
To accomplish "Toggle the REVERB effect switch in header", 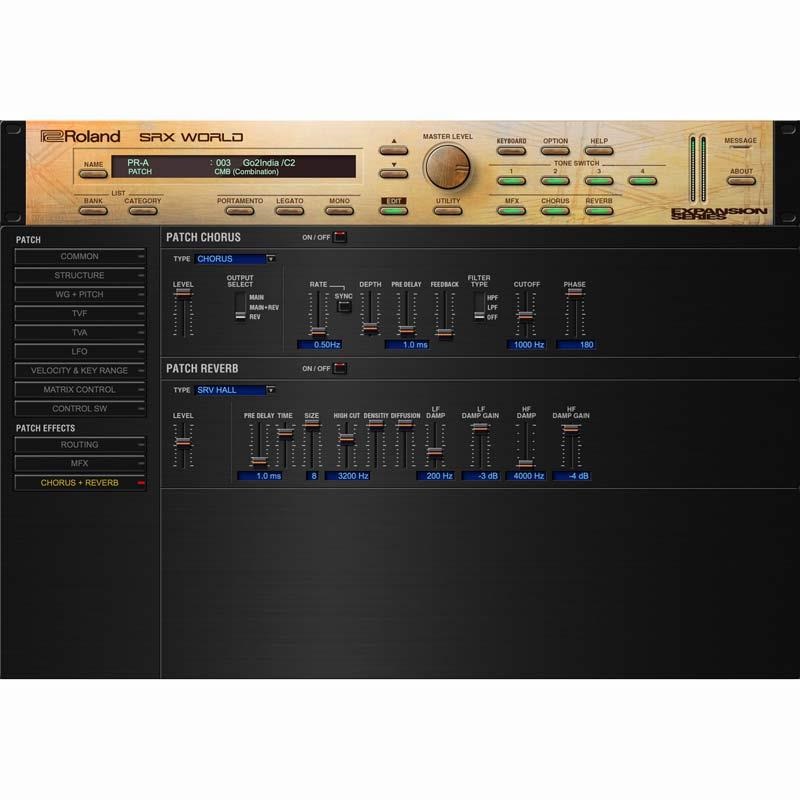I will (x=598, y=211).
